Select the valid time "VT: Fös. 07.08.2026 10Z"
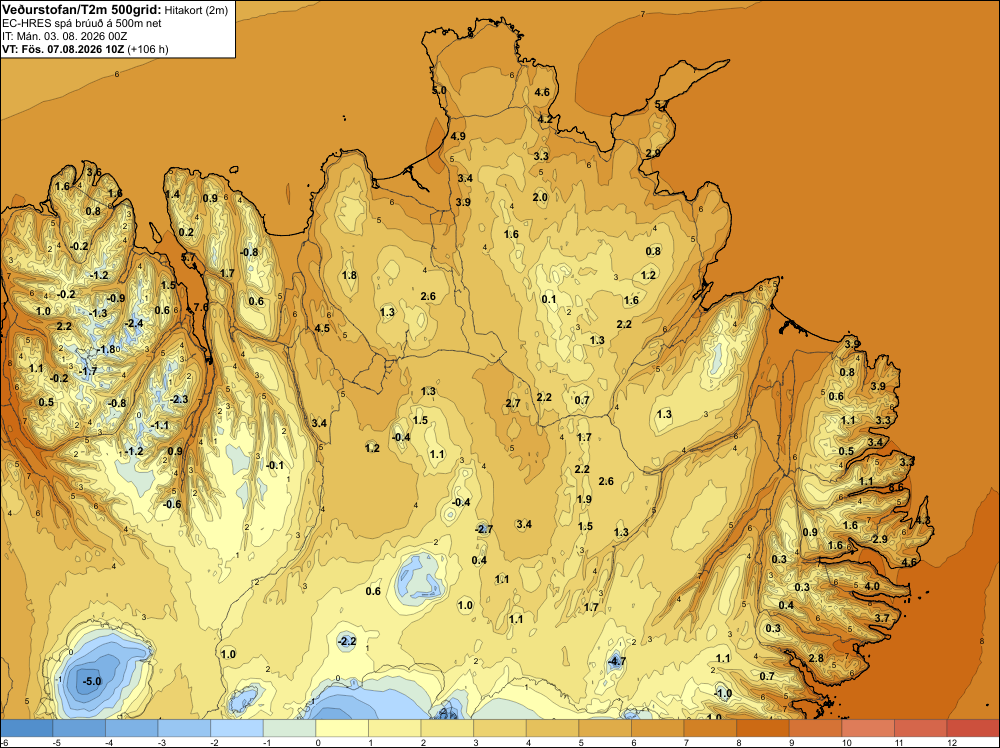The height and width of the screenshot is (748, 1000). [62, 49]
